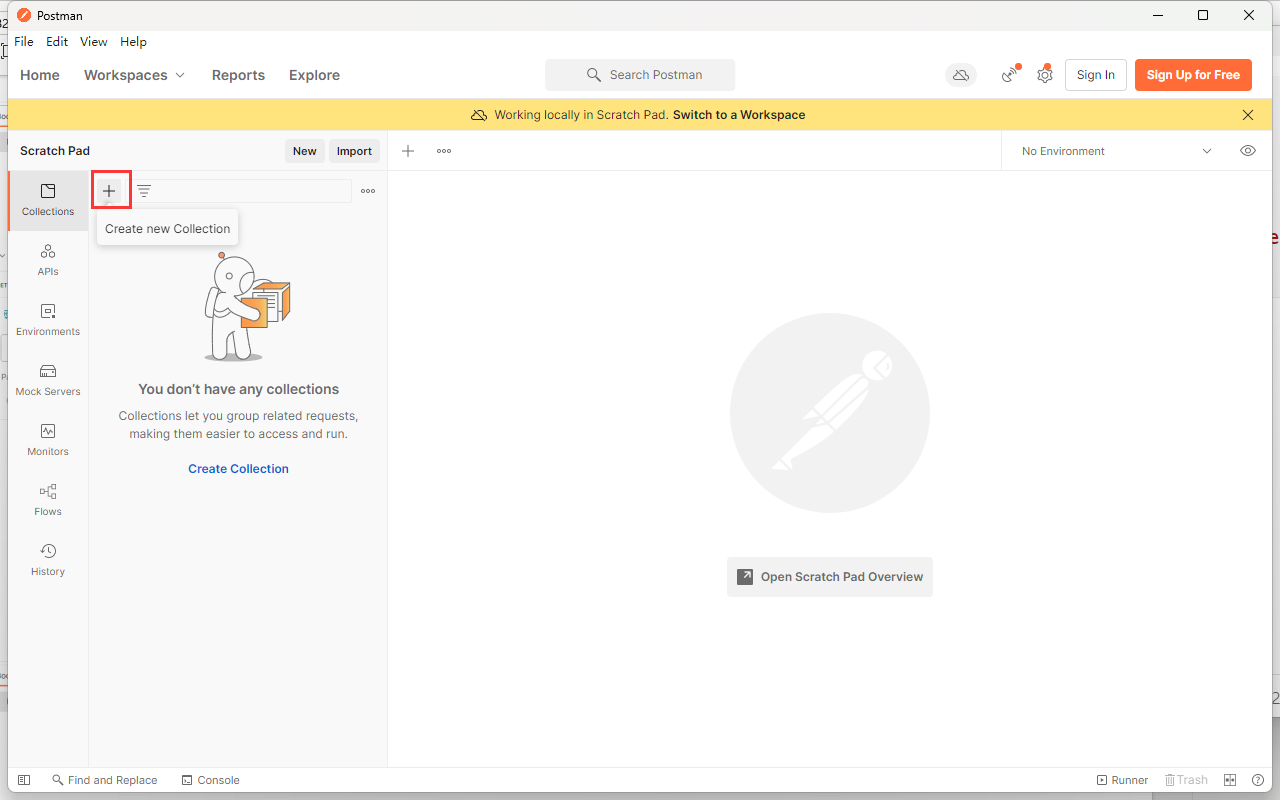Open collections view more actions menu

pos(368,191)
